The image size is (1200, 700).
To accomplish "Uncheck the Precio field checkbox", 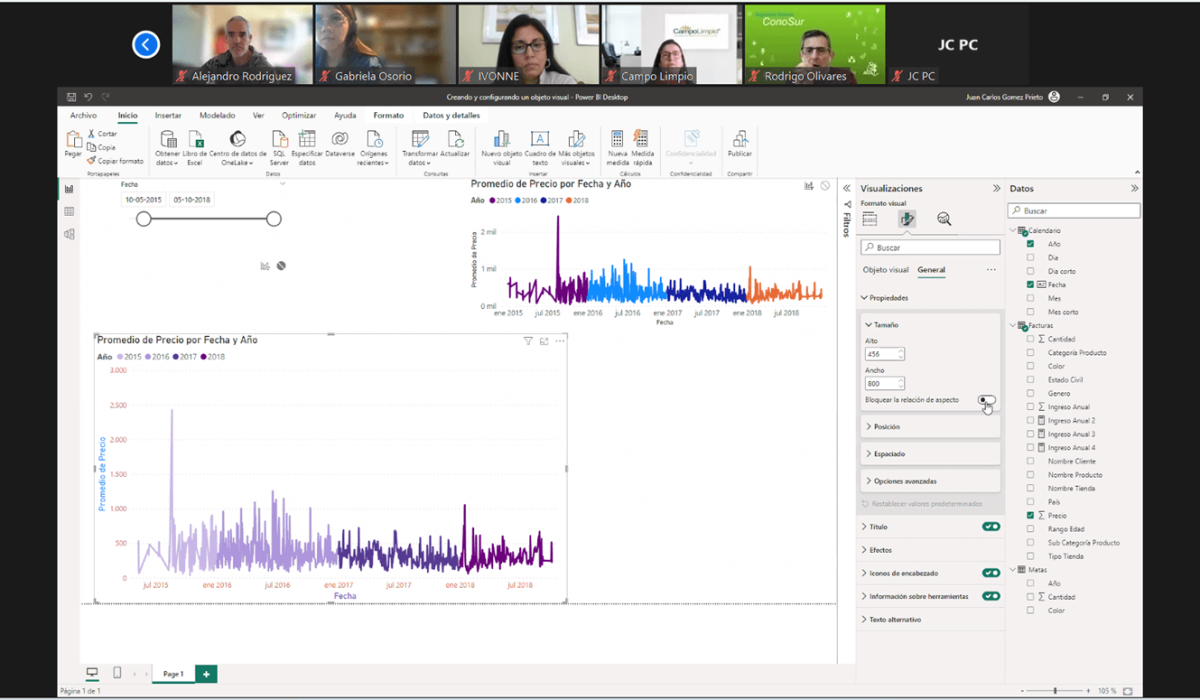I will point(1031,515).
